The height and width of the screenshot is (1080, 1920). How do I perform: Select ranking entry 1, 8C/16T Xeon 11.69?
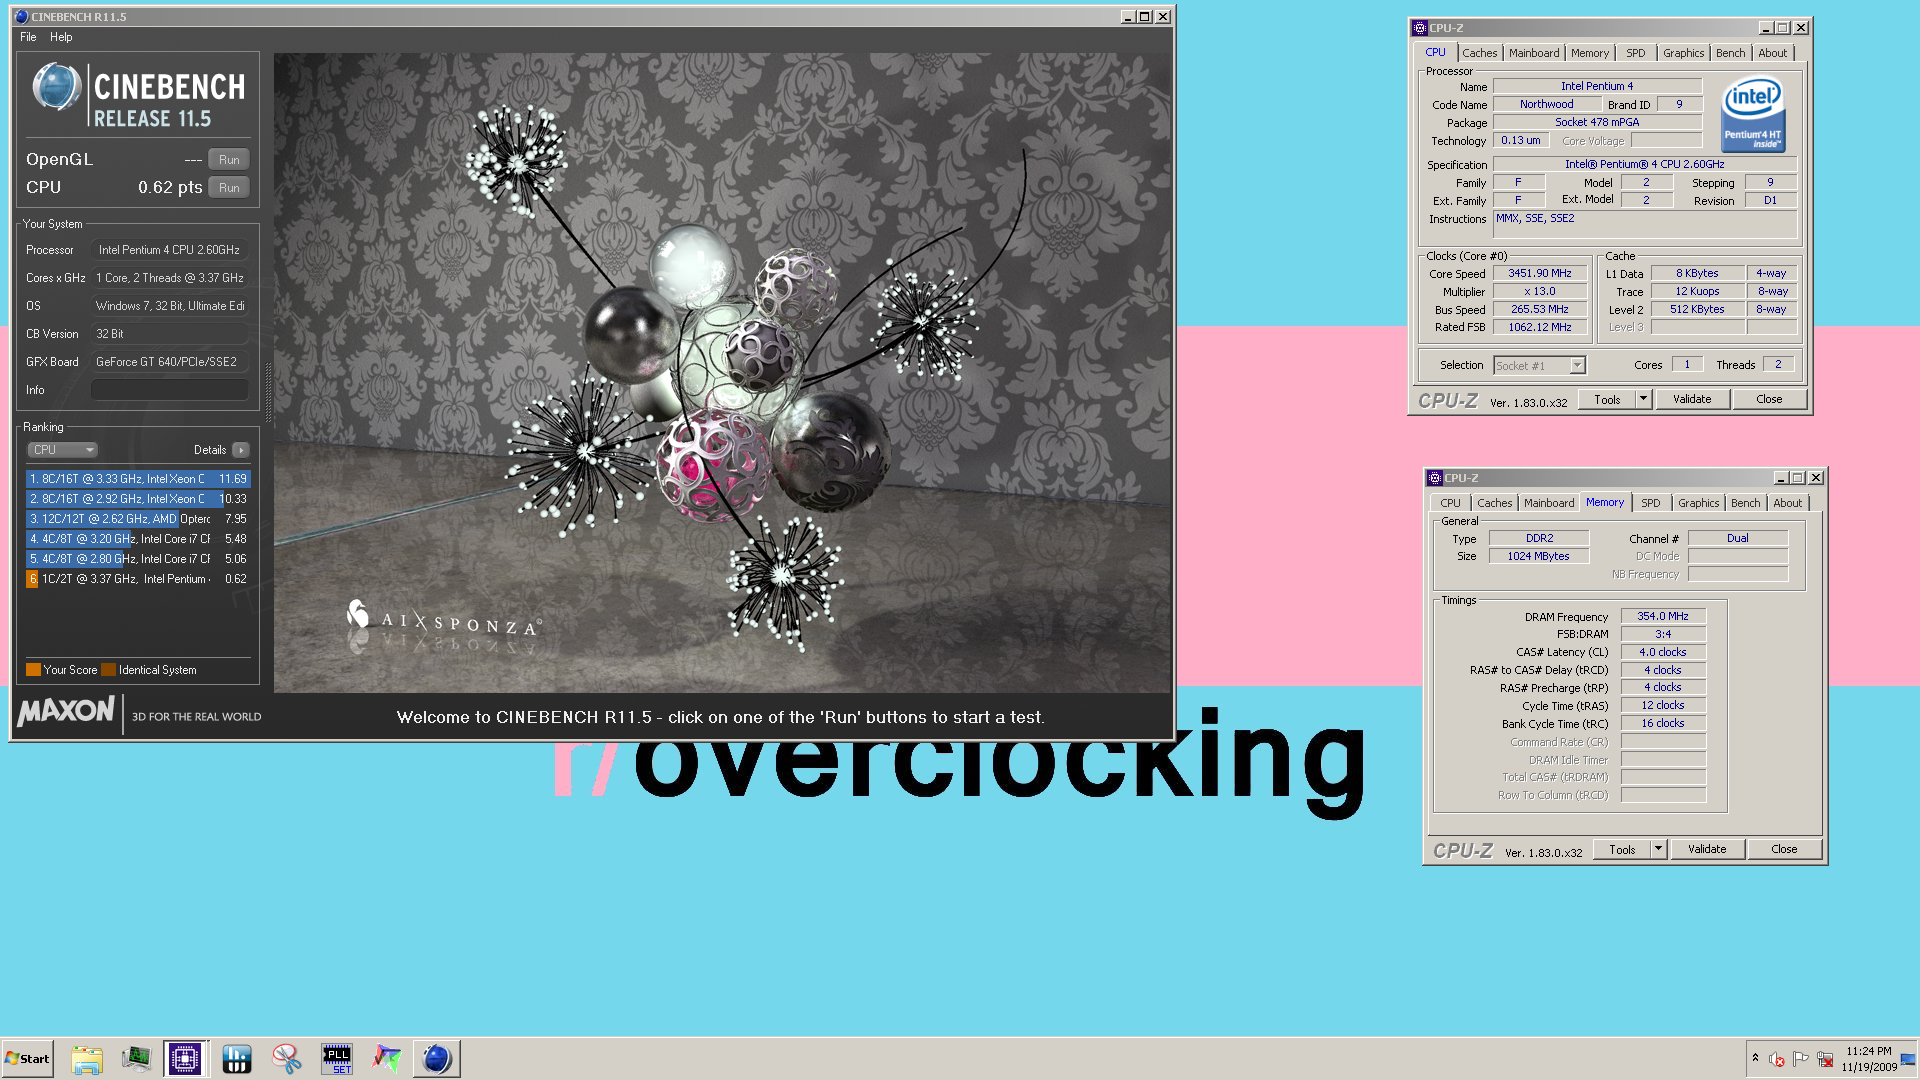138,479
